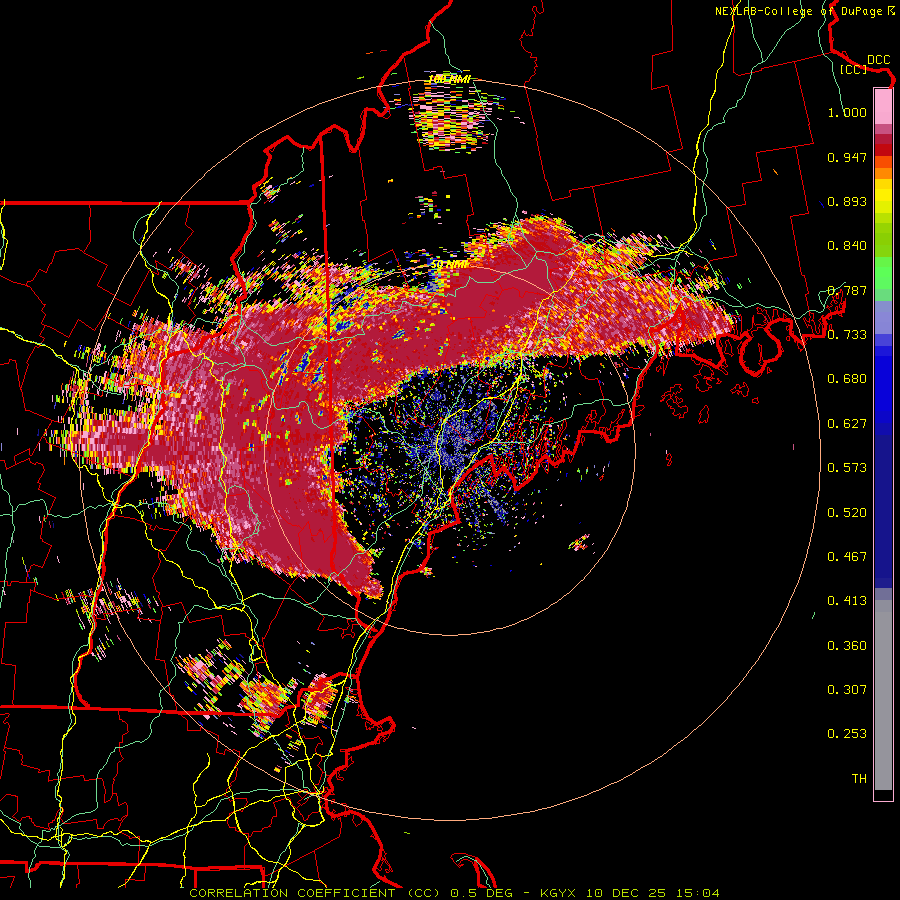Click the [CC] unit label above scale
The image size is (900, 900).
tap(854, 69)
